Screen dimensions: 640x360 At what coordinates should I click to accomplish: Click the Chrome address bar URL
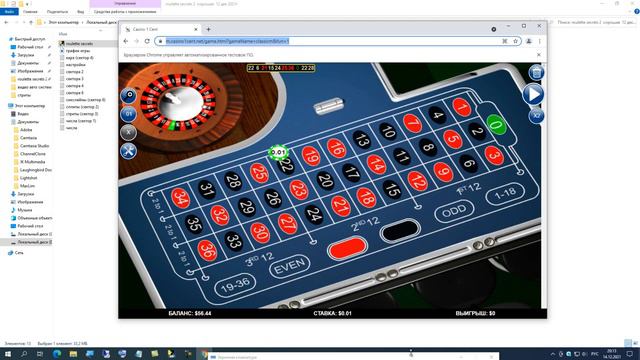[x=227, y=41]
